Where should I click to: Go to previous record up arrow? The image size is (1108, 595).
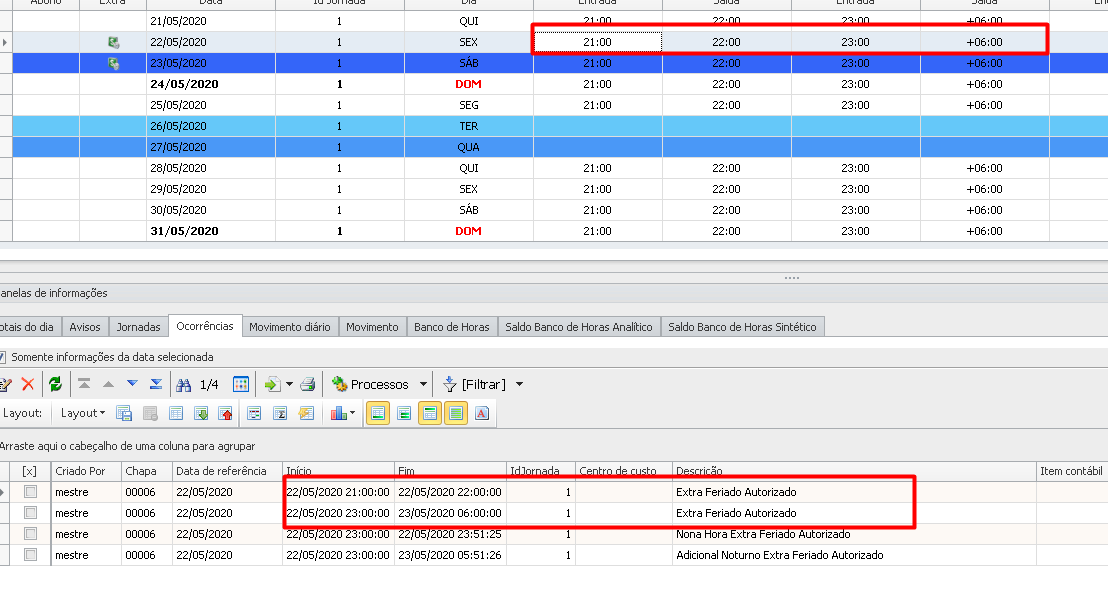(108, 384)
